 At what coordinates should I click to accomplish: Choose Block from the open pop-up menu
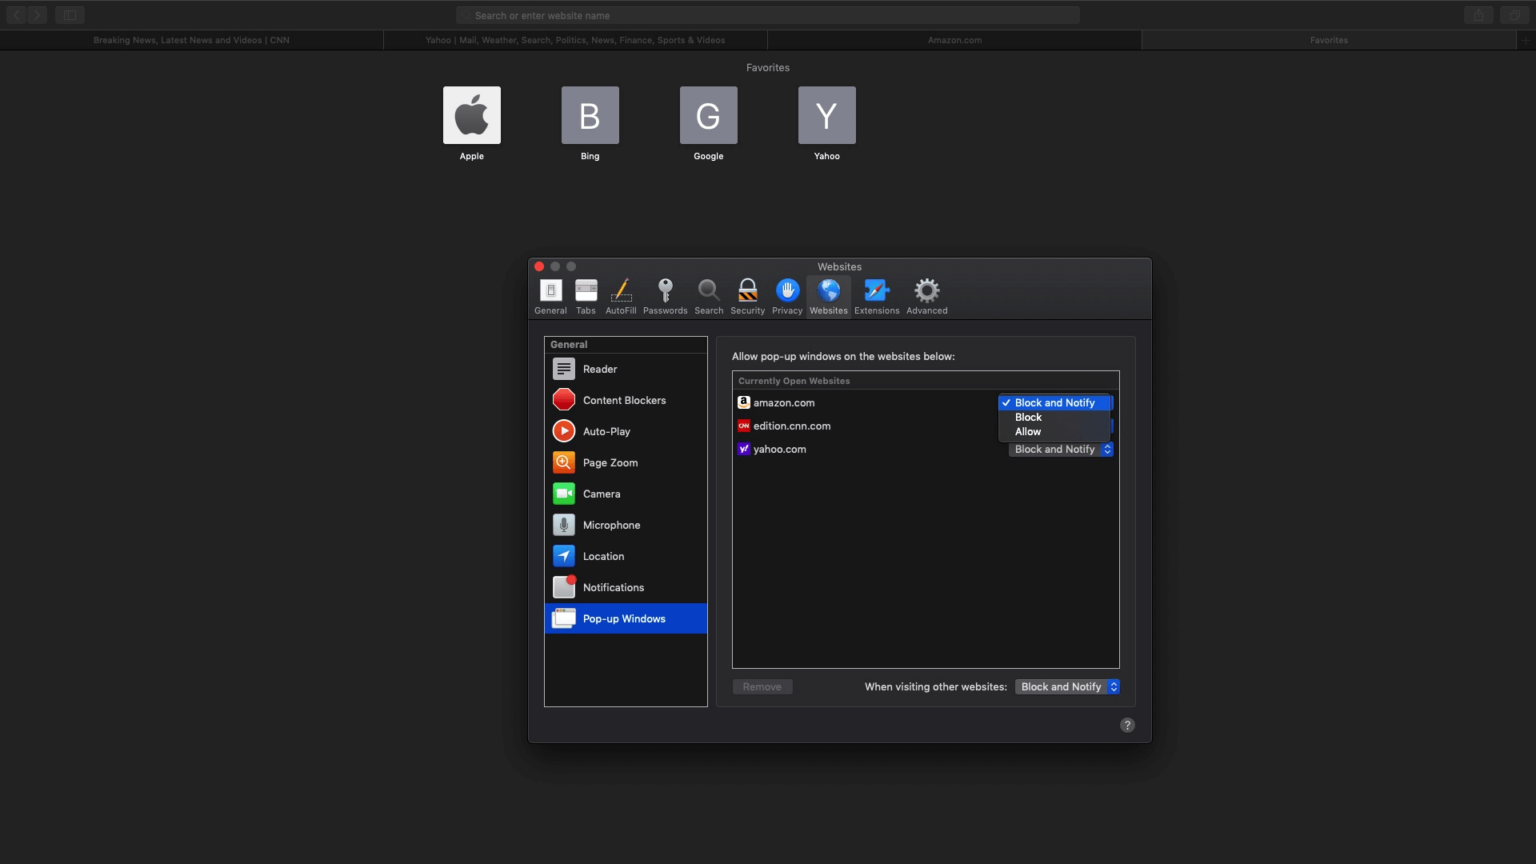pos(1028,417)
